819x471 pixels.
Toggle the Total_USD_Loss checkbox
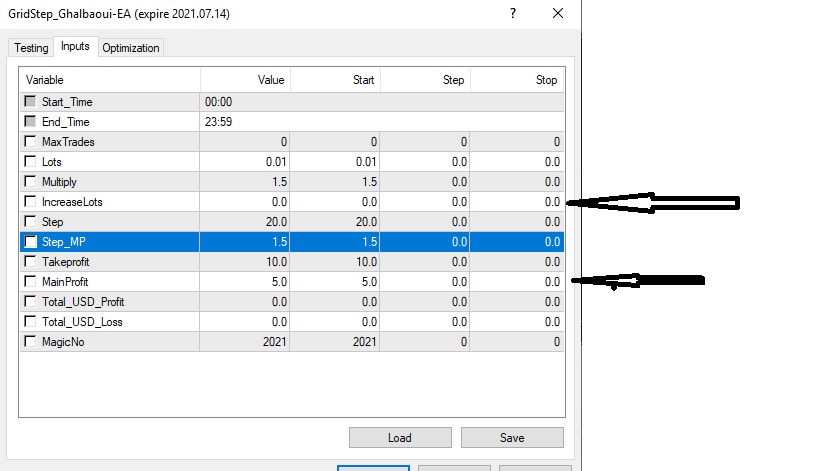(31, 322)
